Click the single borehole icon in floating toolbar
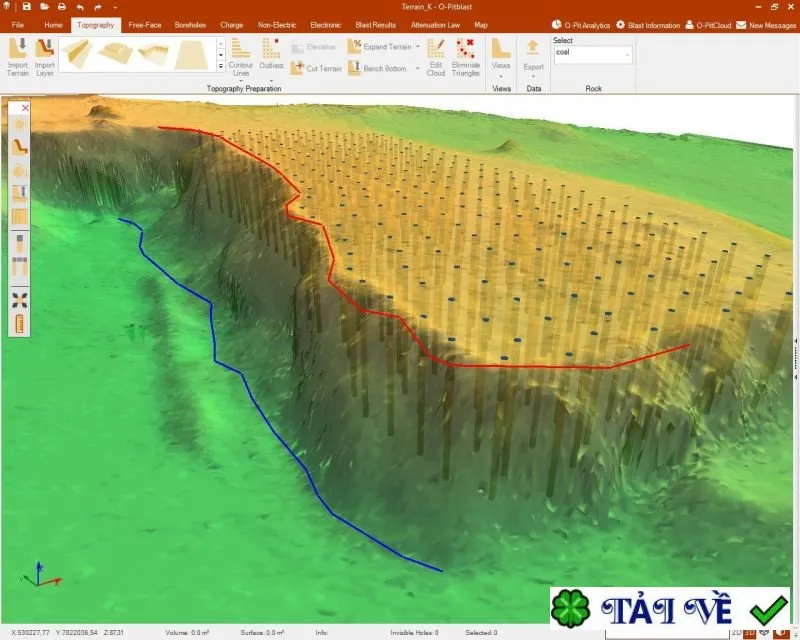The width and height of the screenshot is (800, 640). [x=19, y=243]
